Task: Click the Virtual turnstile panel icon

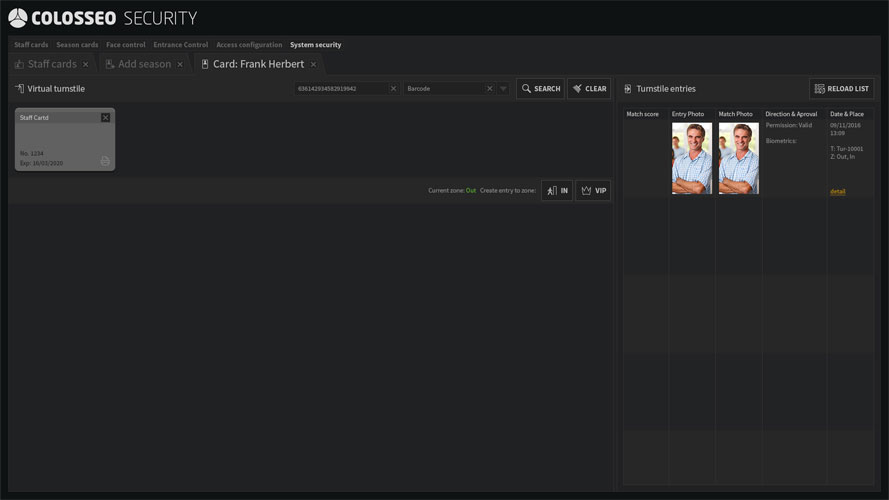Action: point(19,88)
